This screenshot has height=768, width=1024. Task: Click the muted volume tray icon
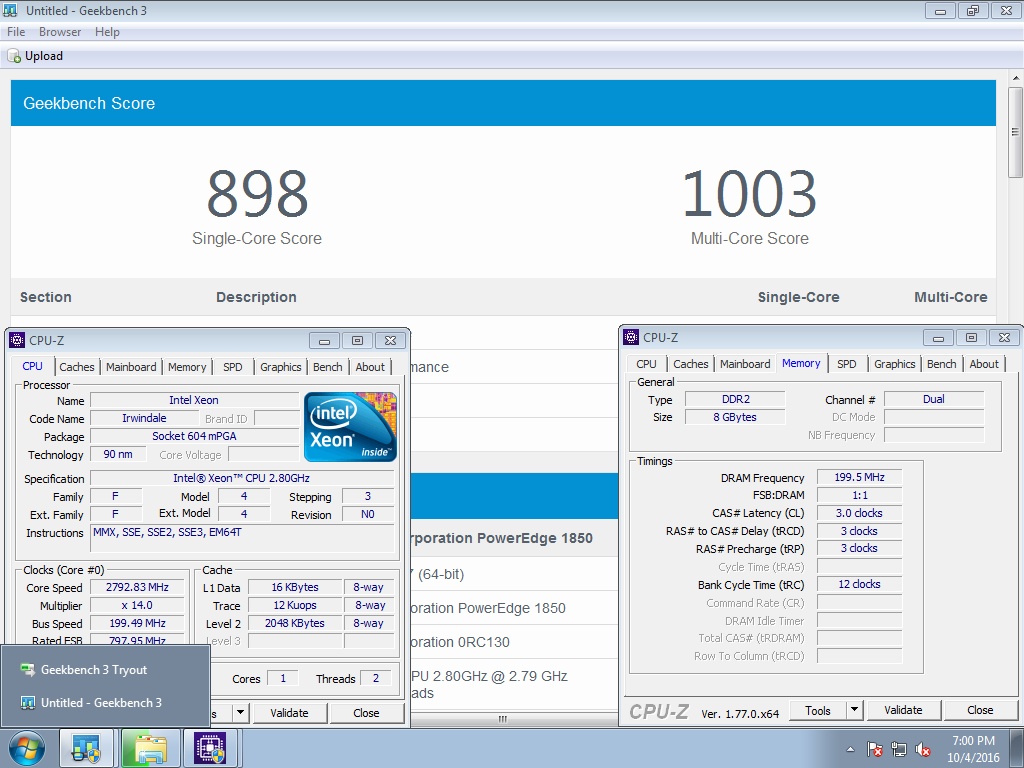click(x=923, y=749)
